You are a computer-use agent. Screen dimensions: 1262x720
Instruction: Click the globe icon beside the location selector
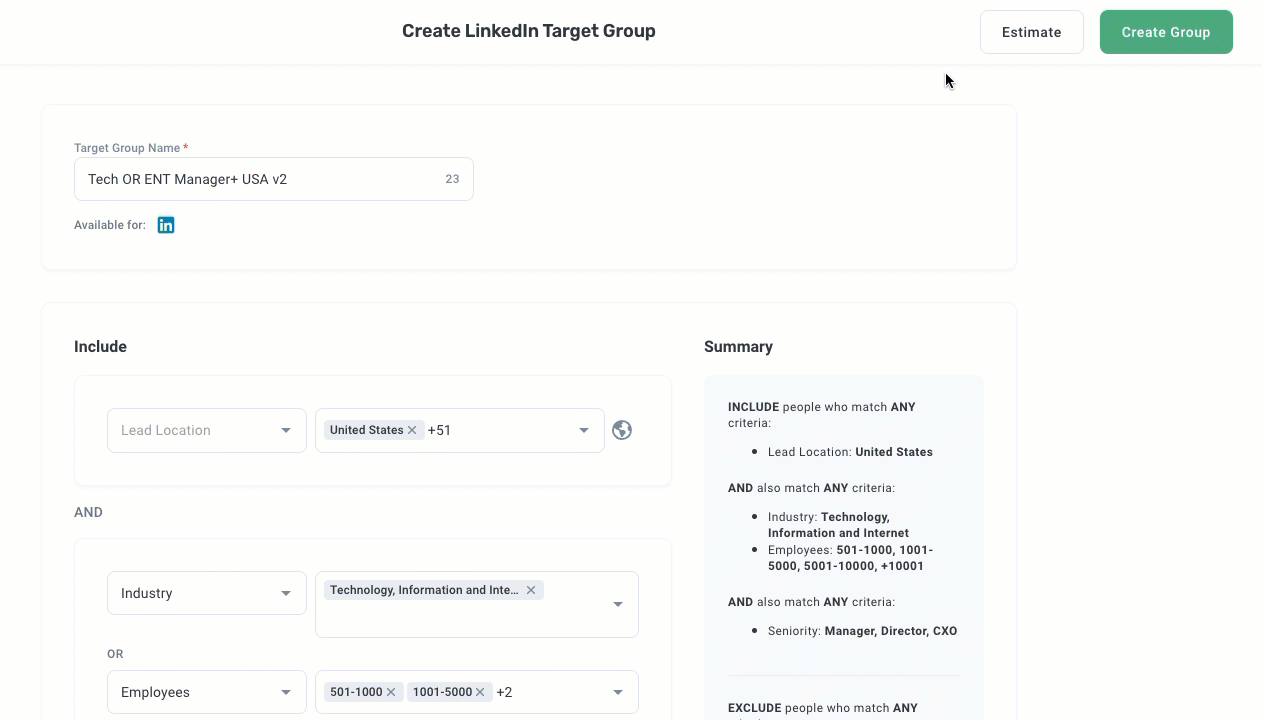point(621,430)
